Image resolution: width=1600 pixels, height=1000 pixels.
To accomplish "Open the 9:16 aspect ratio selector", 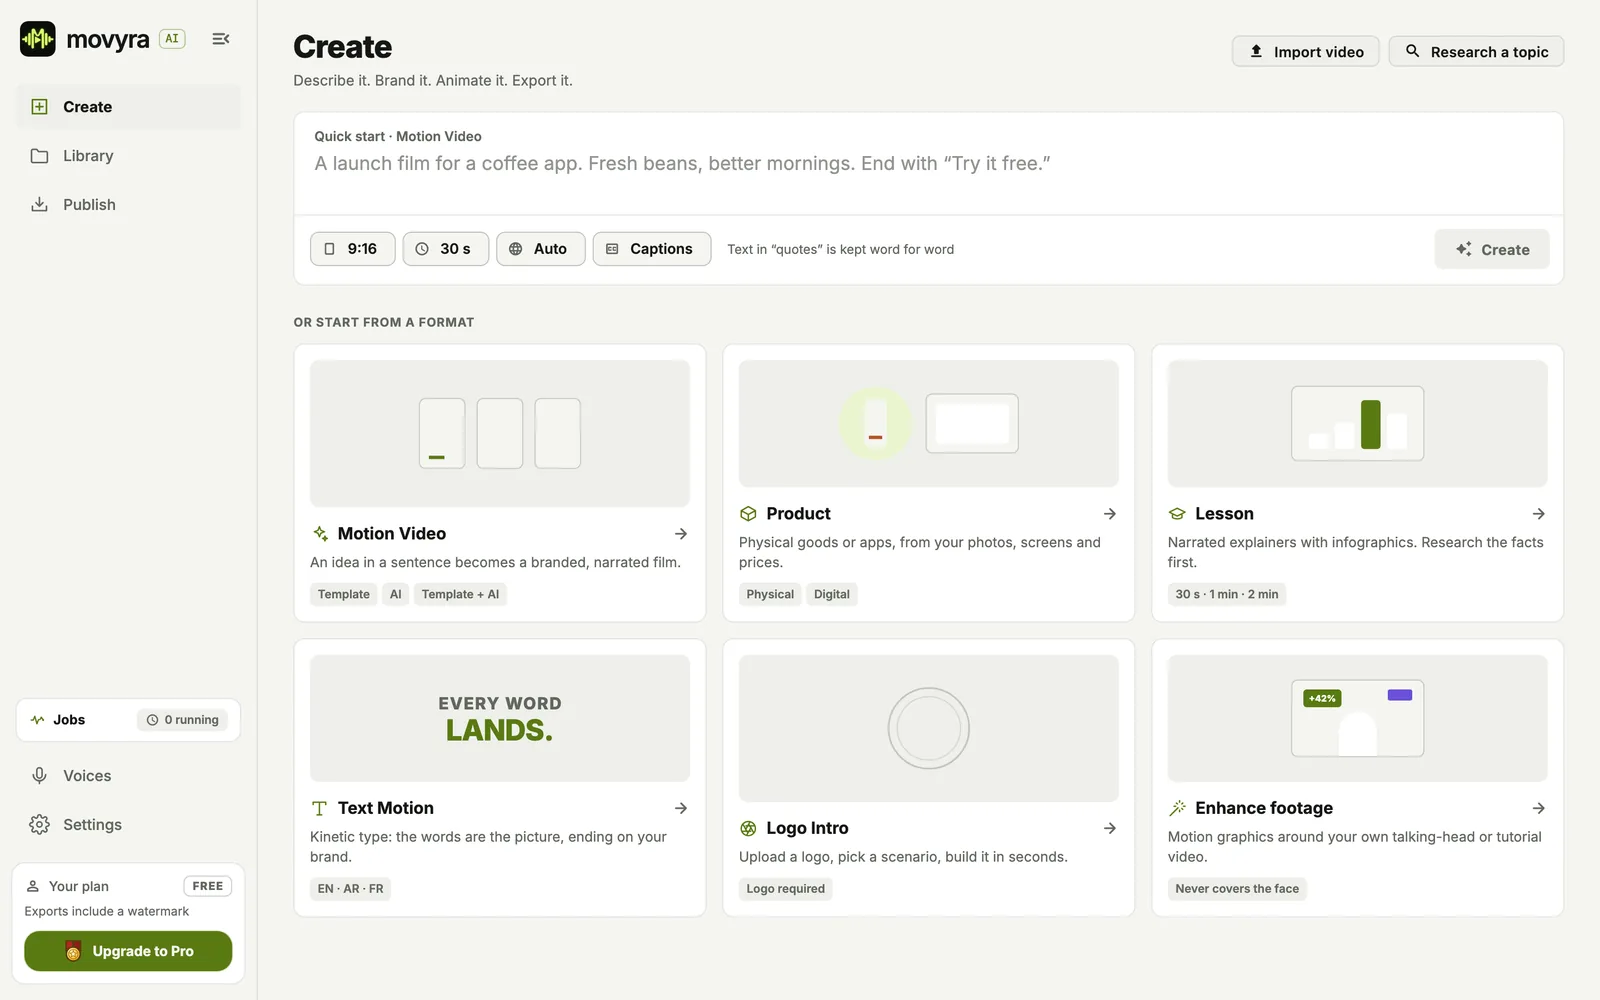I will click(352, 249).
